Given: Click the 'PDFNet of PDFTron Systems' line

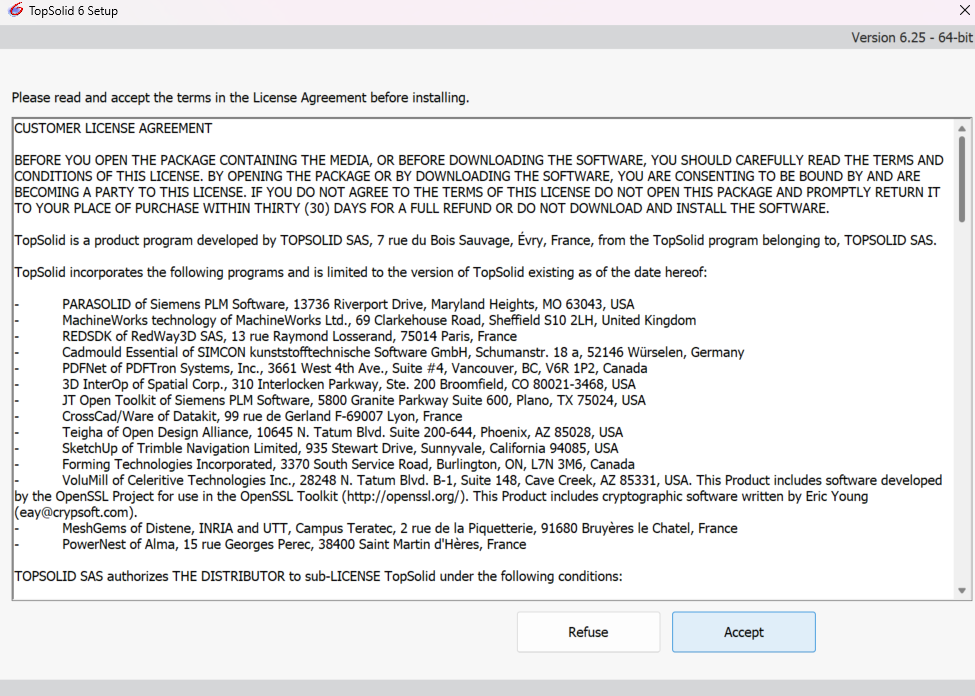Looking at the screenshot, I should coord(354,368).
